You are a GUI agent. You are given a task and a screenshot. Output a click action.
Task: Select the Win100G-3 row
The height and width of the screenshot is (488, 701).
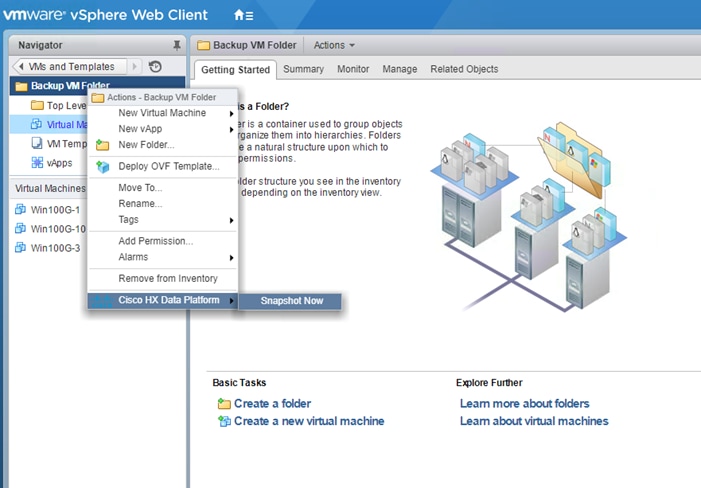49,248
